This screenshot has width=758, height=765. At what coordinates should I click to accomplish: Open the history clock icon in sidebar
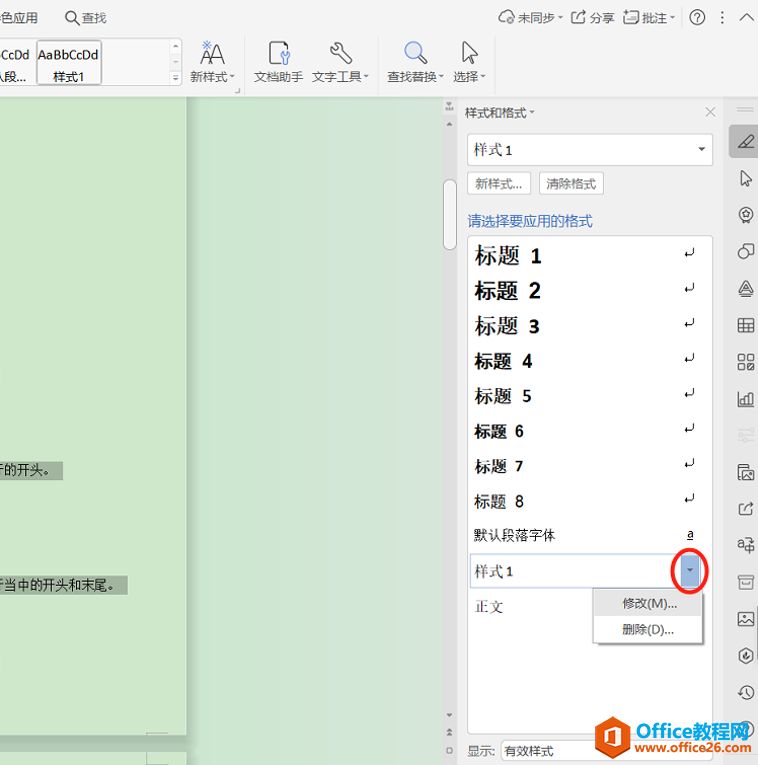(745, 692)
